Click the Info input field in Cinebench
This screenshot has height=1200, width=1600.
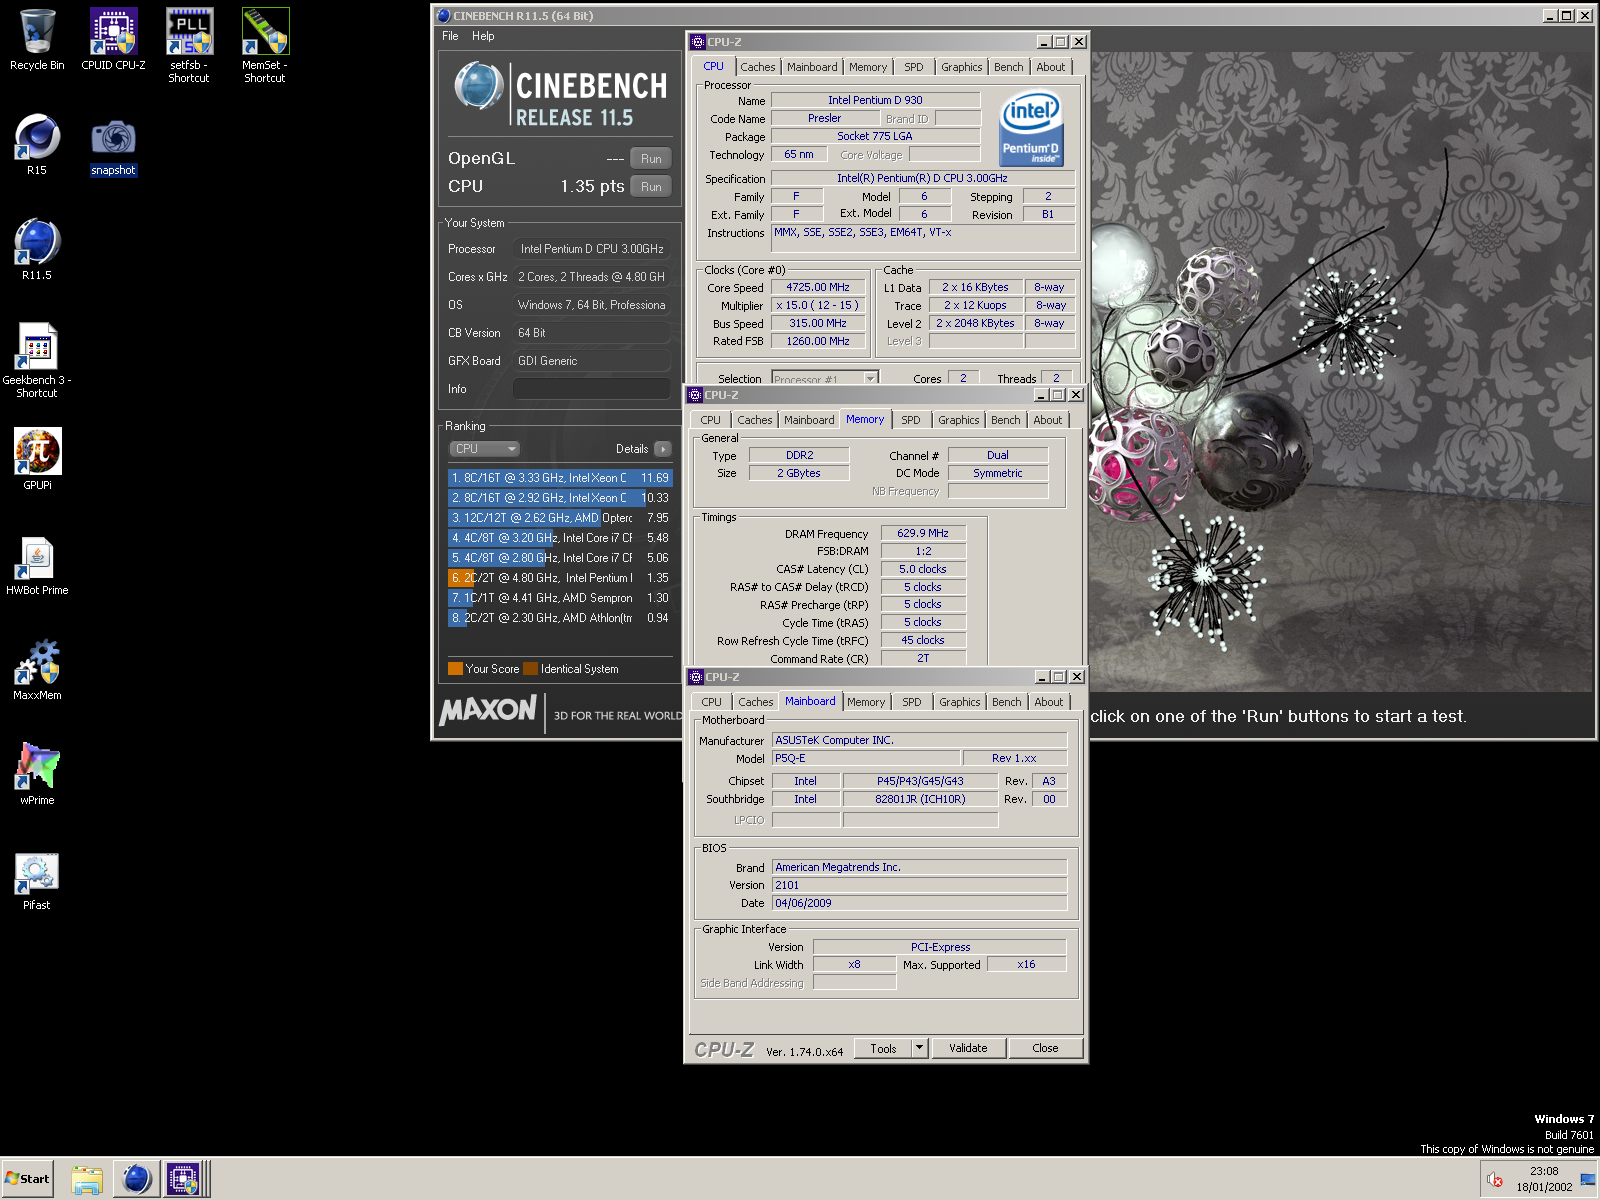click(592, 389)
